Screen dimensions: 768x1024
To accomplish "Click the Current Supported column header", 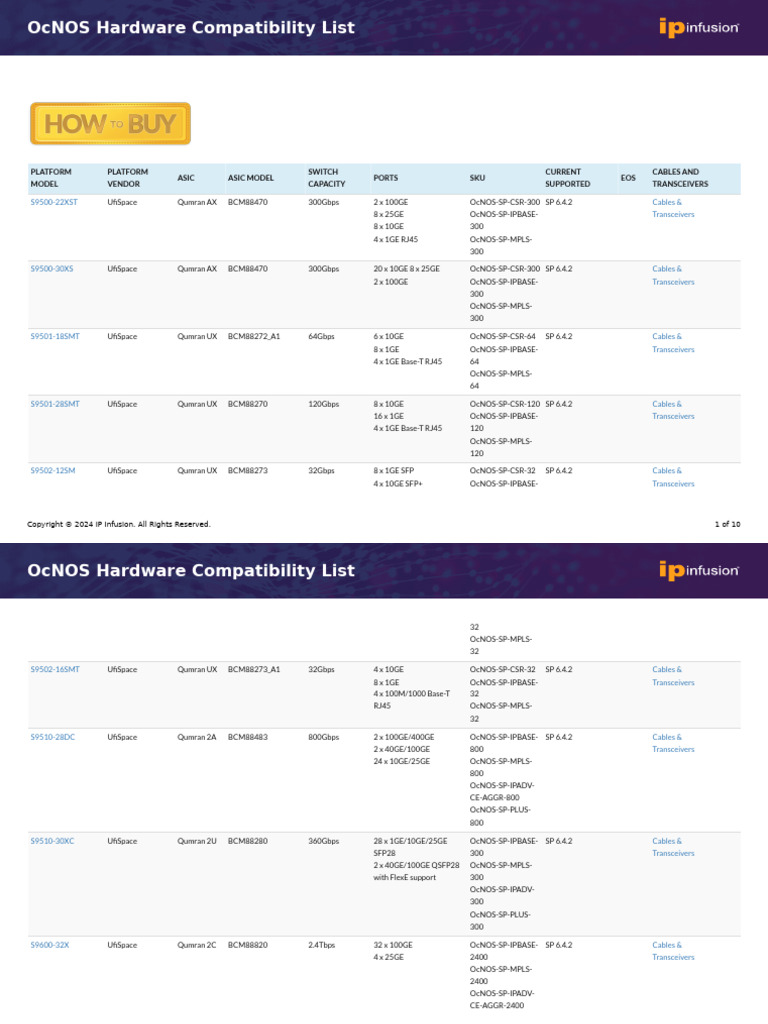I will click(567, 178).
